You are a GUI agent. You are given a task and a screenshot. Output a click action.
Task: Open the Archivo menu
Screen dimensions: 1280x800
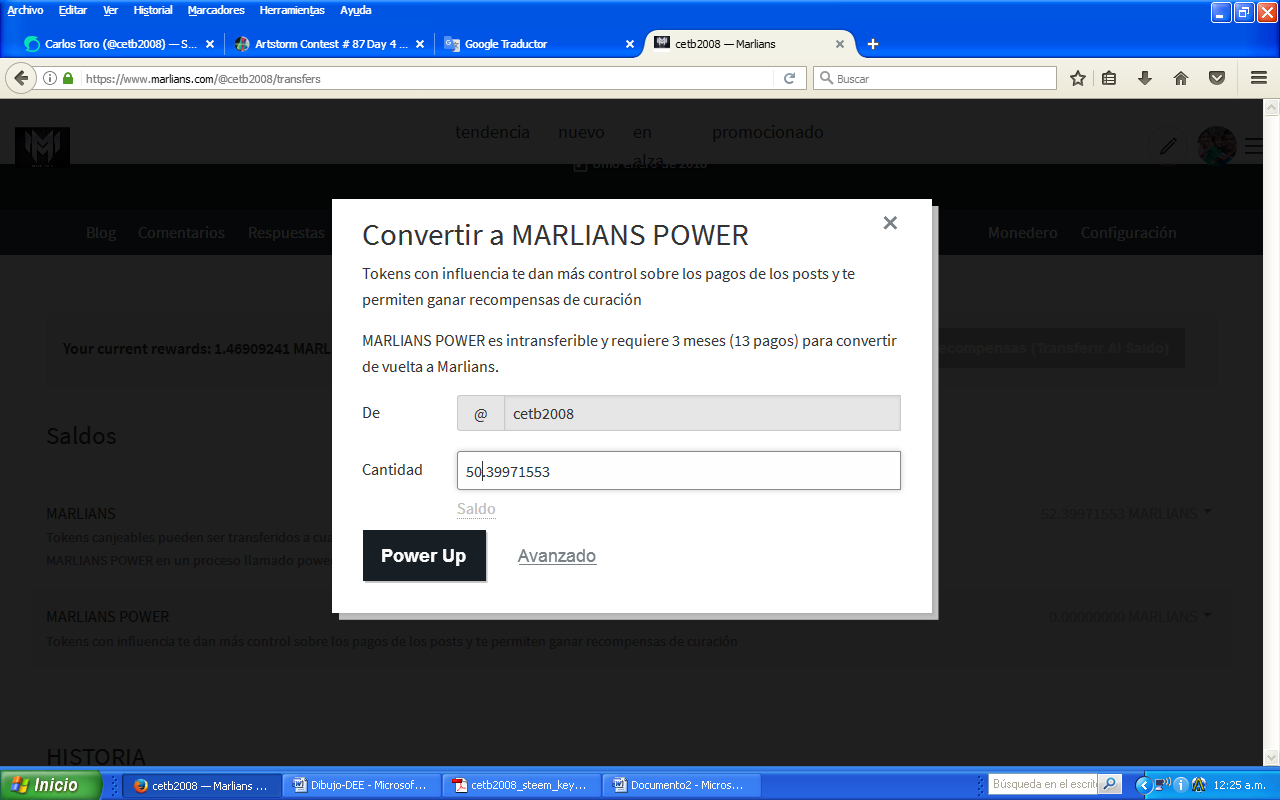pyautogui.click(x=25, y=10)
